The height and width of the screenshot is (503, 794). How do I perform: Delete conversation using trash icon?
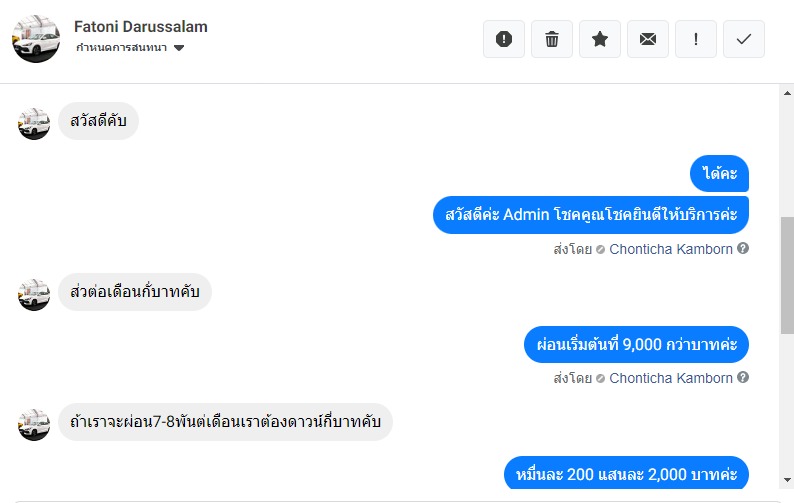[x=552, y=39]
